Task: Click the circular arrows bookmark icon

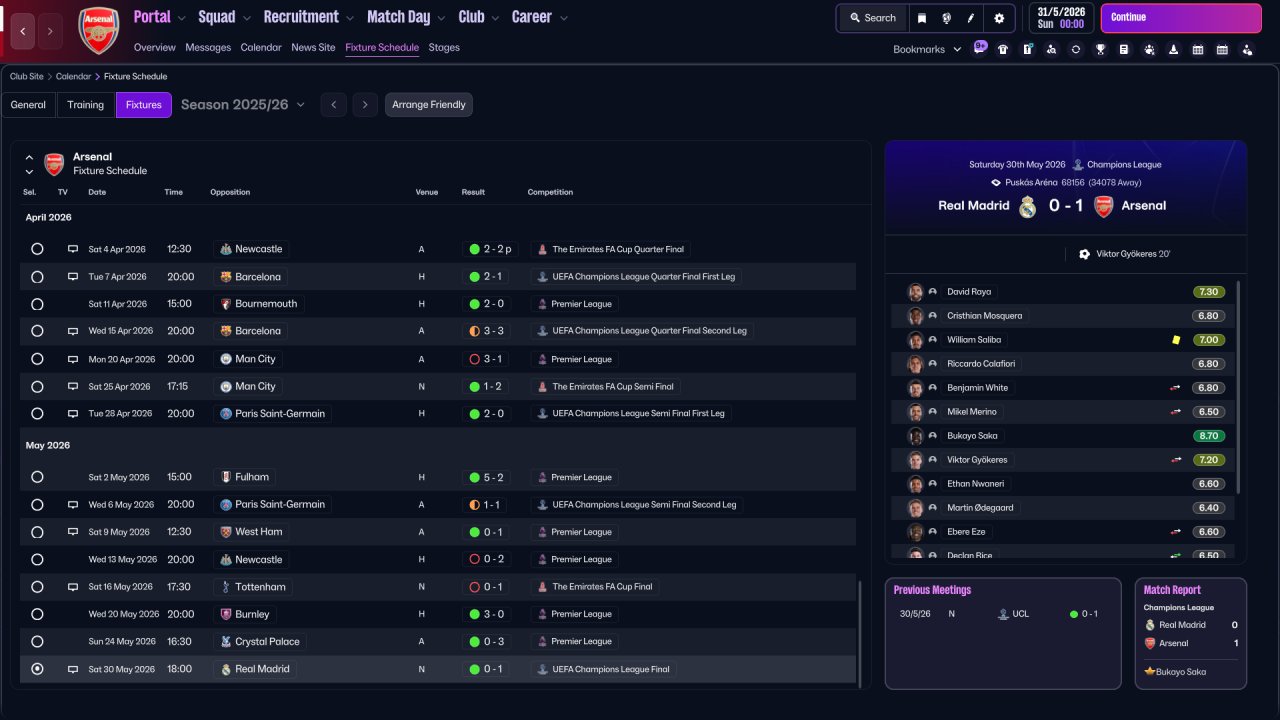Action: (1076, 49)
